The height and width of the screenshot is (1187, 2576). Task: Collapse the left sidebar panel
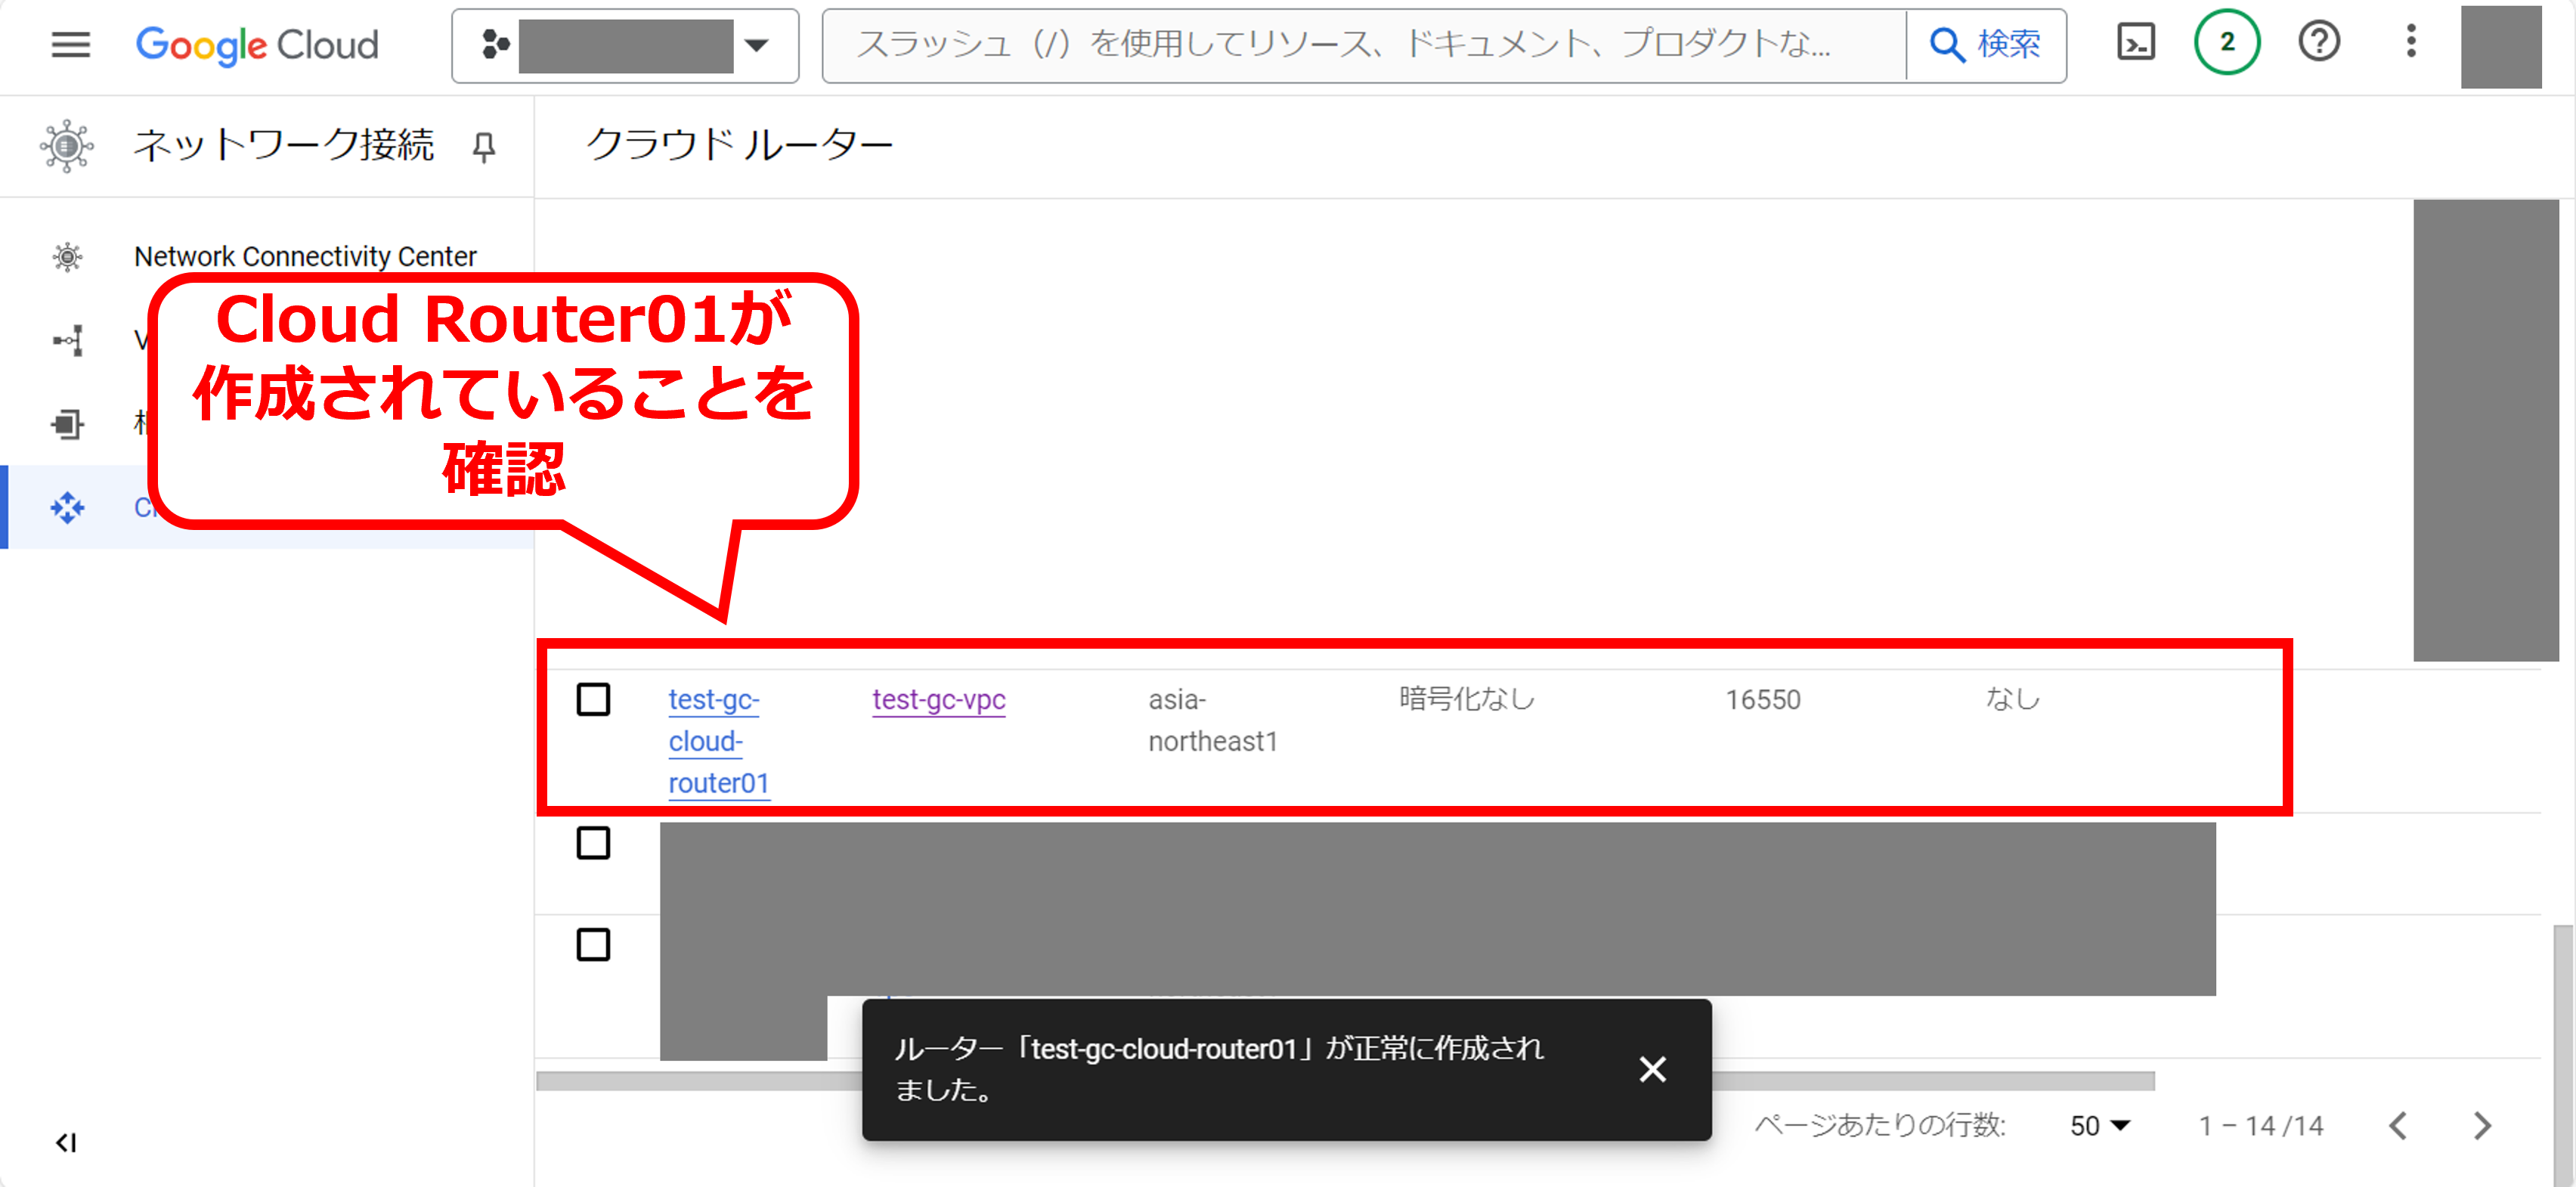66,1142
